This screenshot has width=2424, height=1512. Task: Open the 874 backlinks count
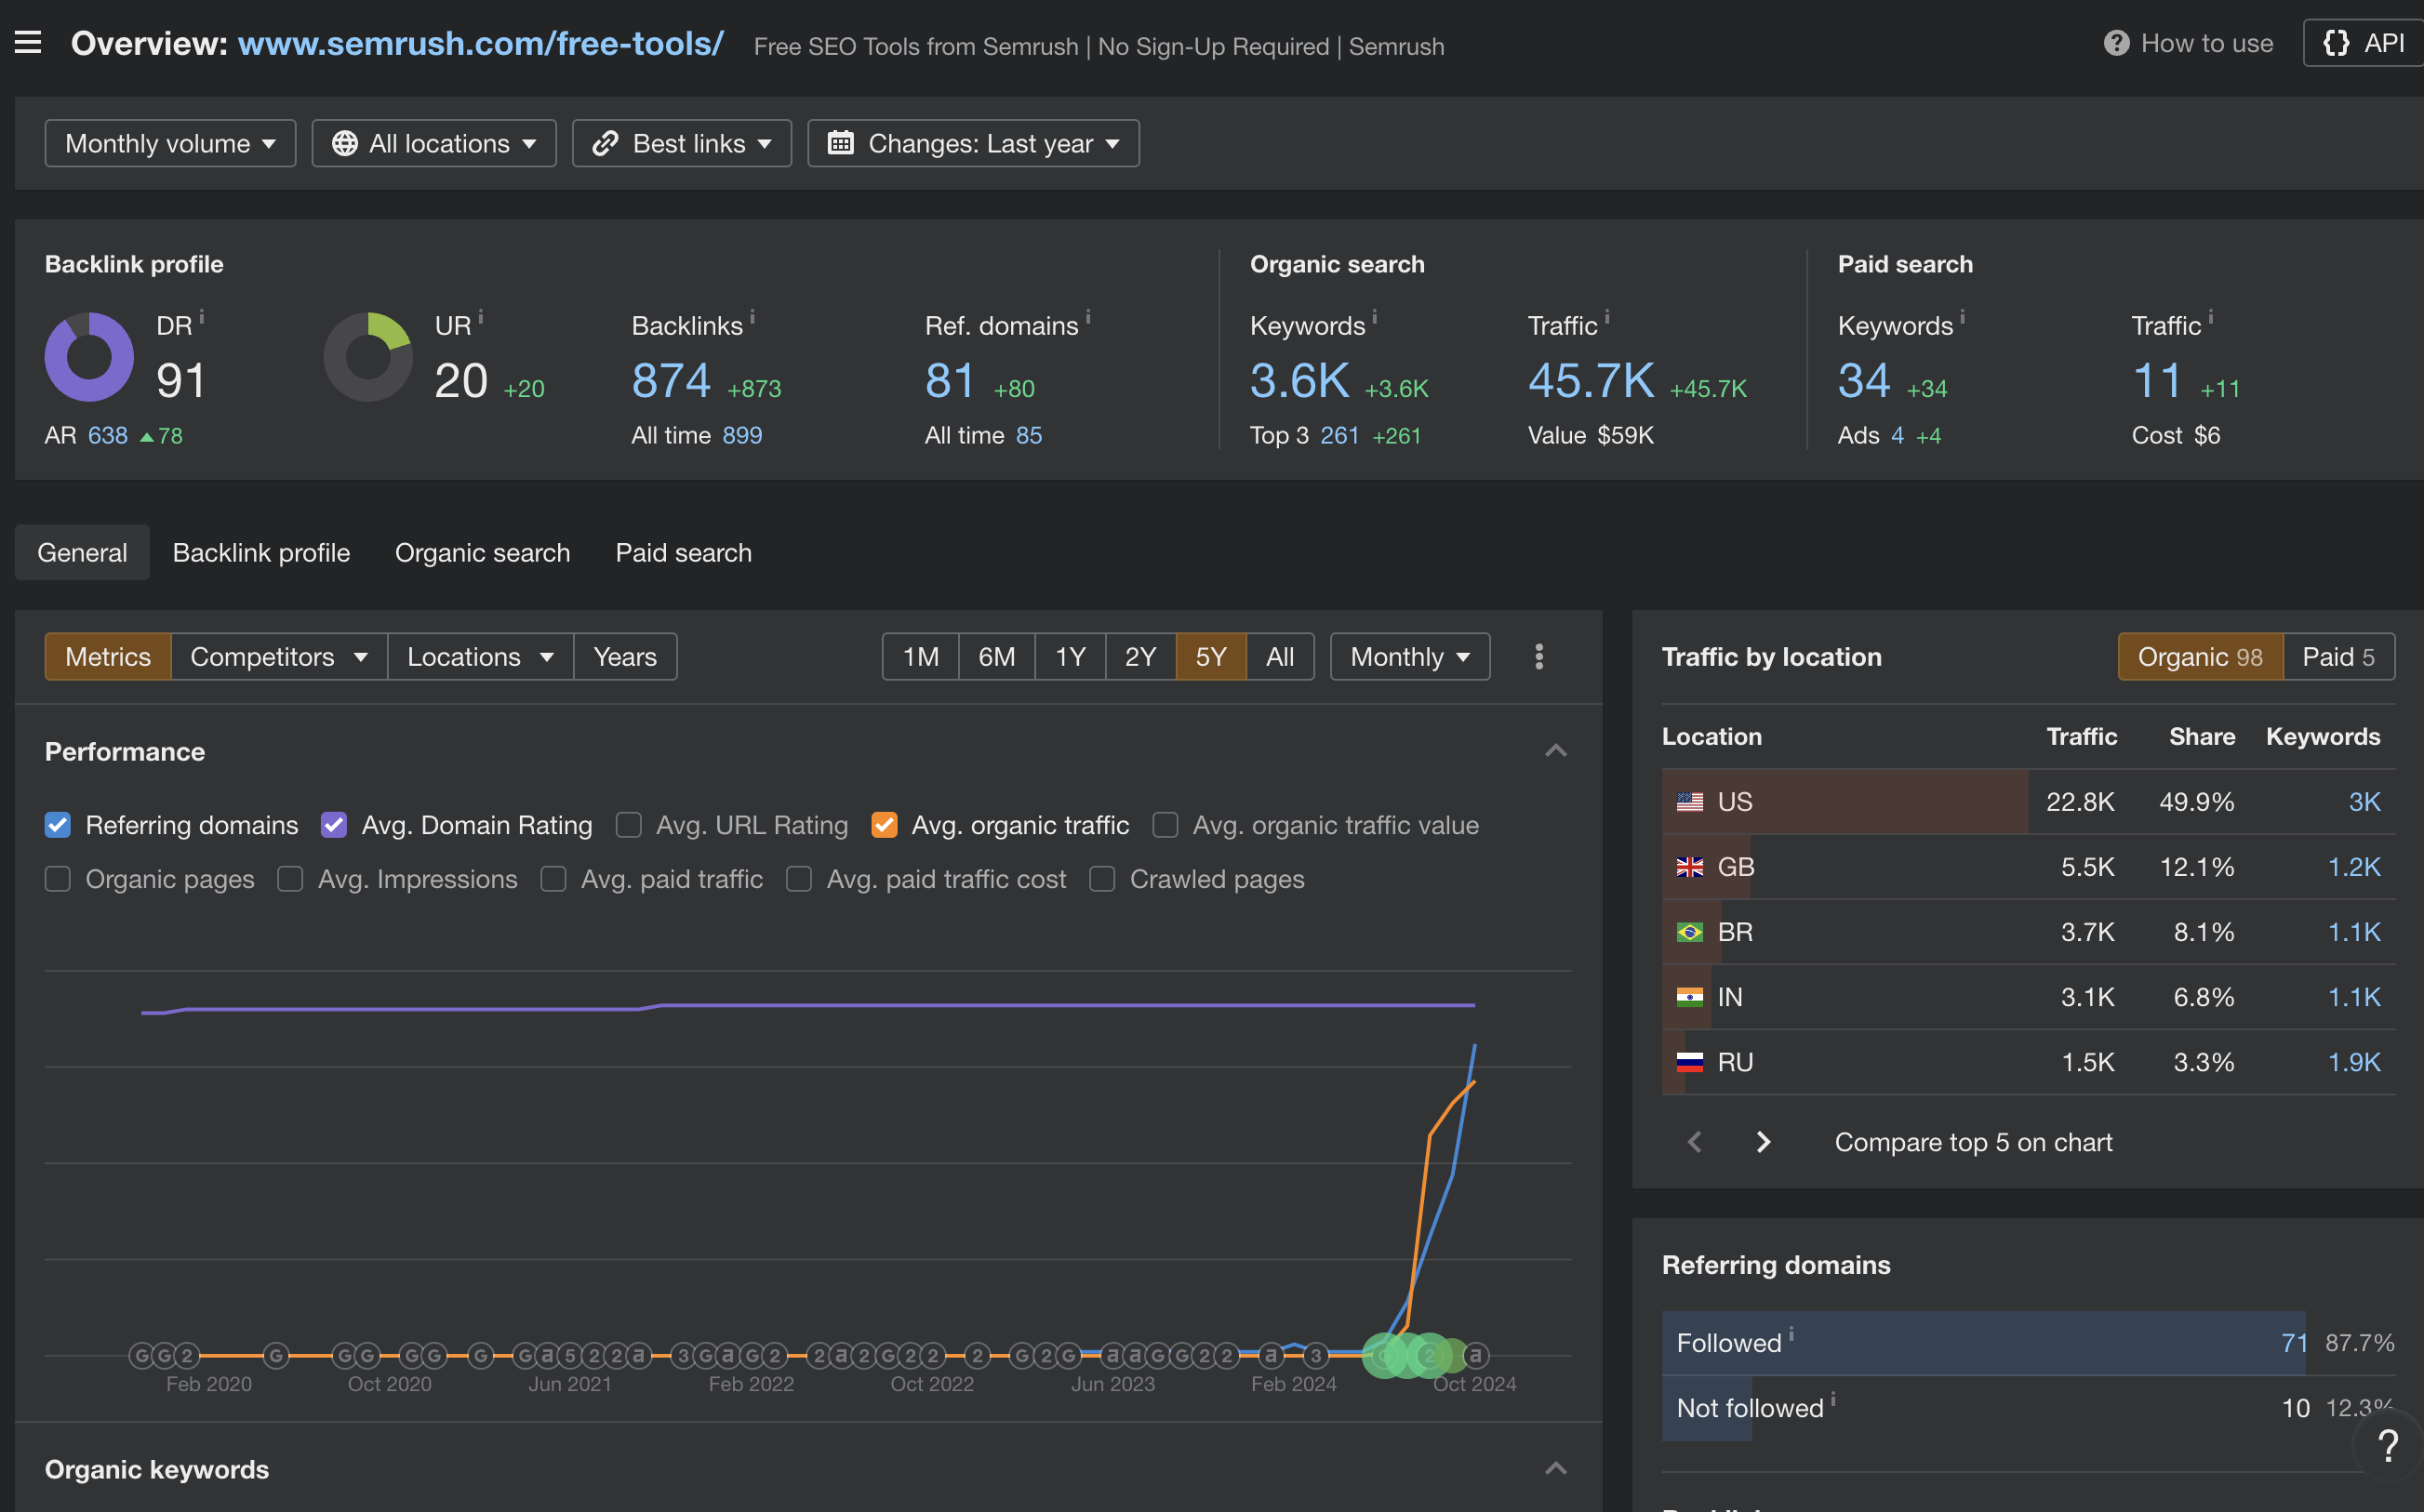tap(671, 381)
